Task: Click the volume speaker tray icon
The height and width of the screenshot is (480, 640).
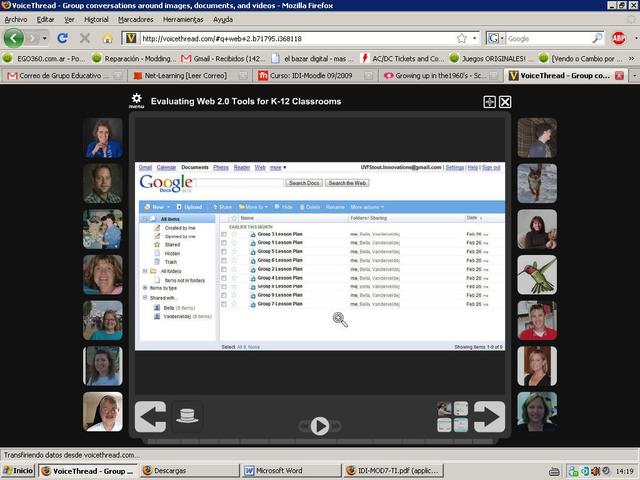Action: coord(596,471)
